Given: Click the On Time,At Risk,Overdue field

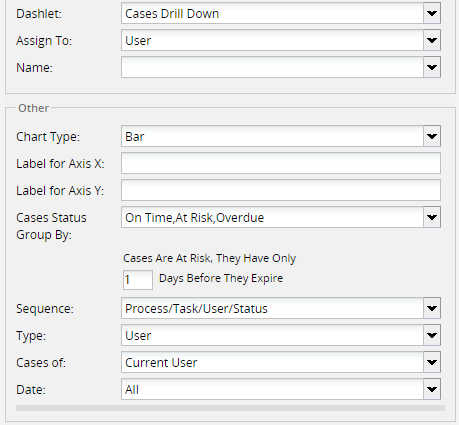Looking at the screenshot, I should pos(272,217).
